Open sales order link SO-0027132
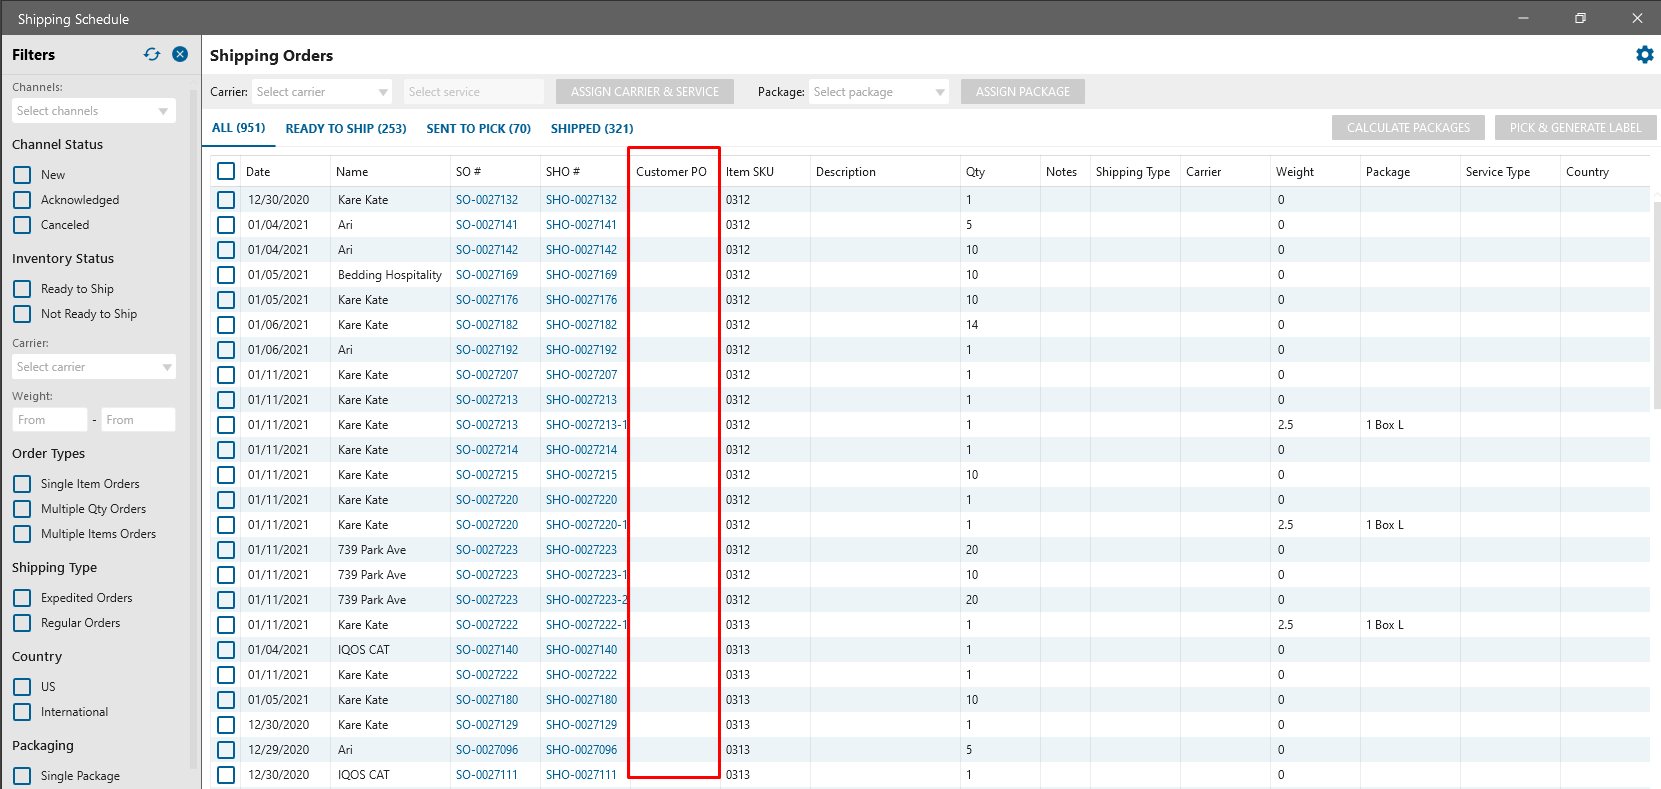Viewport: 1661px width, 789px height. point(487,200)
